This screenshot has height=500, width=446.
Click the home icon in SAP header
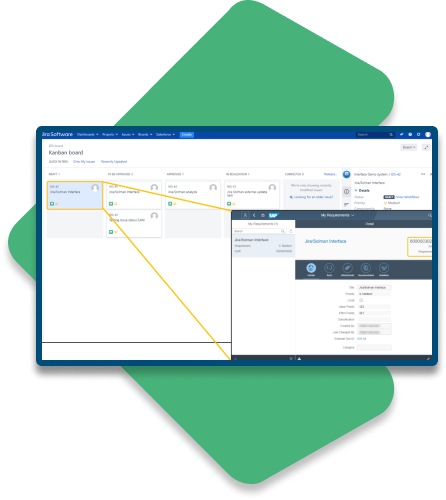click(263, 215)
